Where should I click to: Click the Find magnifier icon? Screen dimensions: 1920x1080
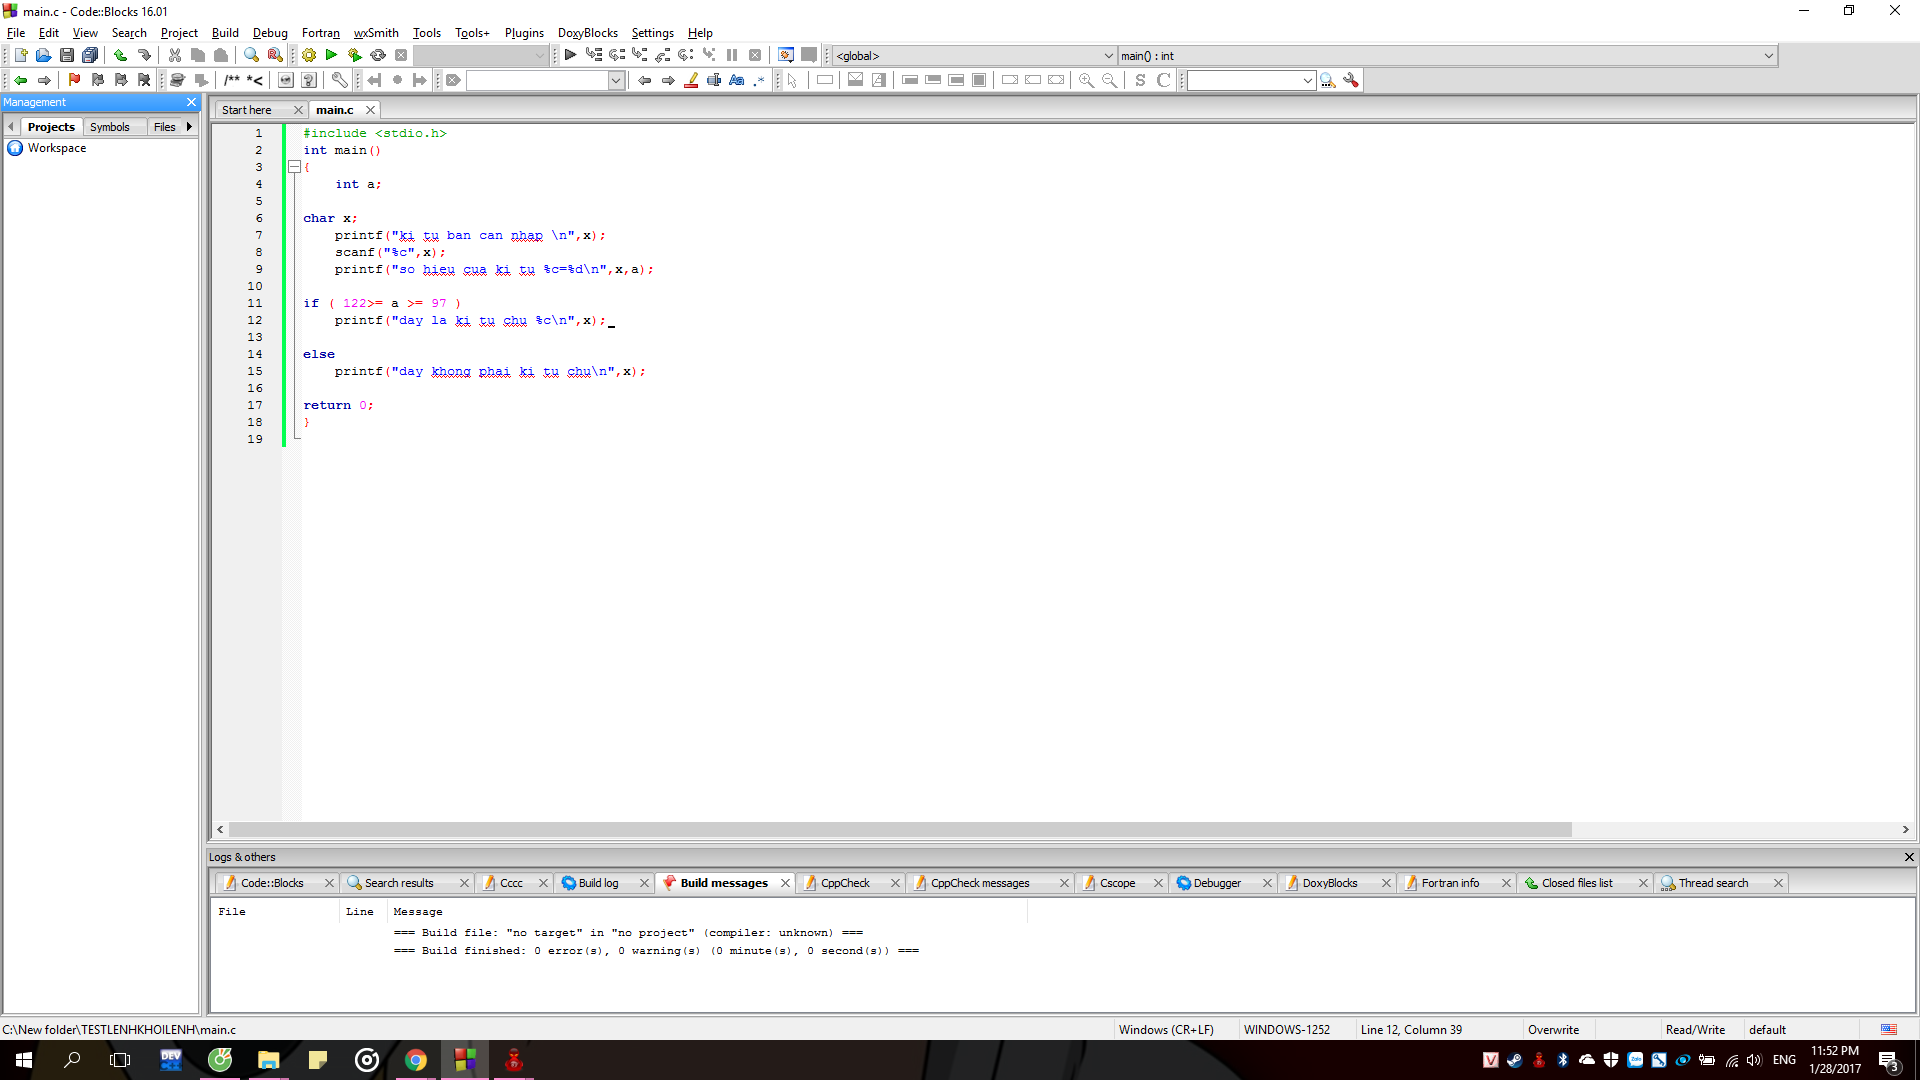251,56
